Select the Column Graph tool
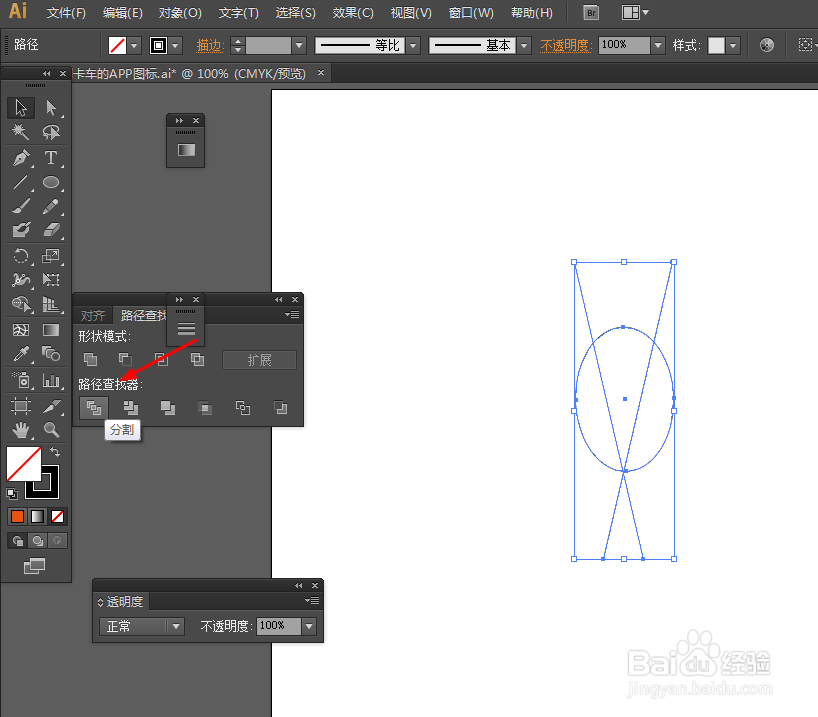818x717 pixels. (x=51, y=380)
